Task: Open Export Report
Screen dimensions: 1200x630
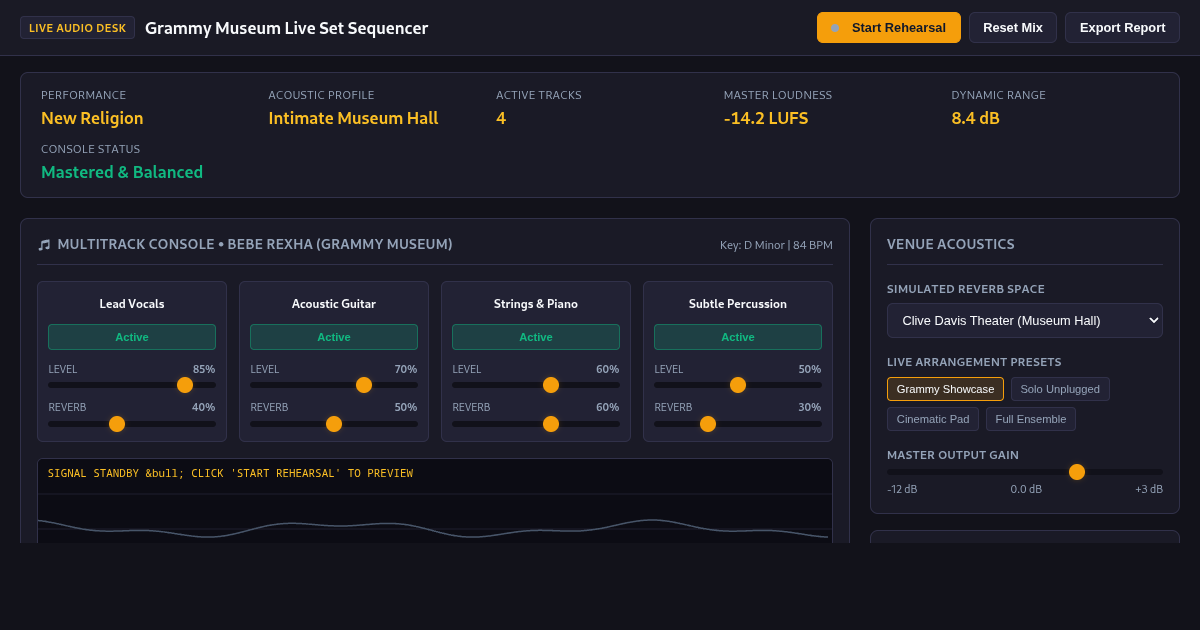Action: tap(1122, 28)
